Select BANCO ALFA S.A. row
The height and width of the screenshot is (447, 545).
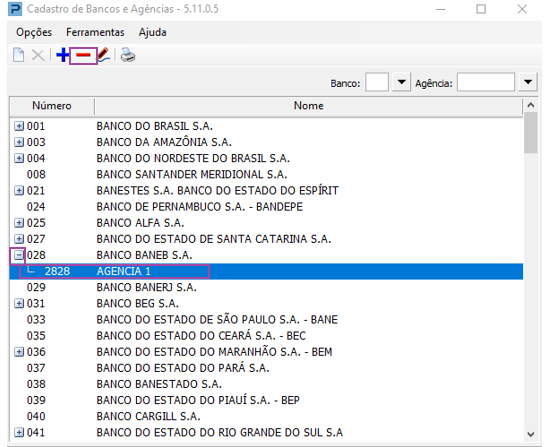tap(266, 223)
